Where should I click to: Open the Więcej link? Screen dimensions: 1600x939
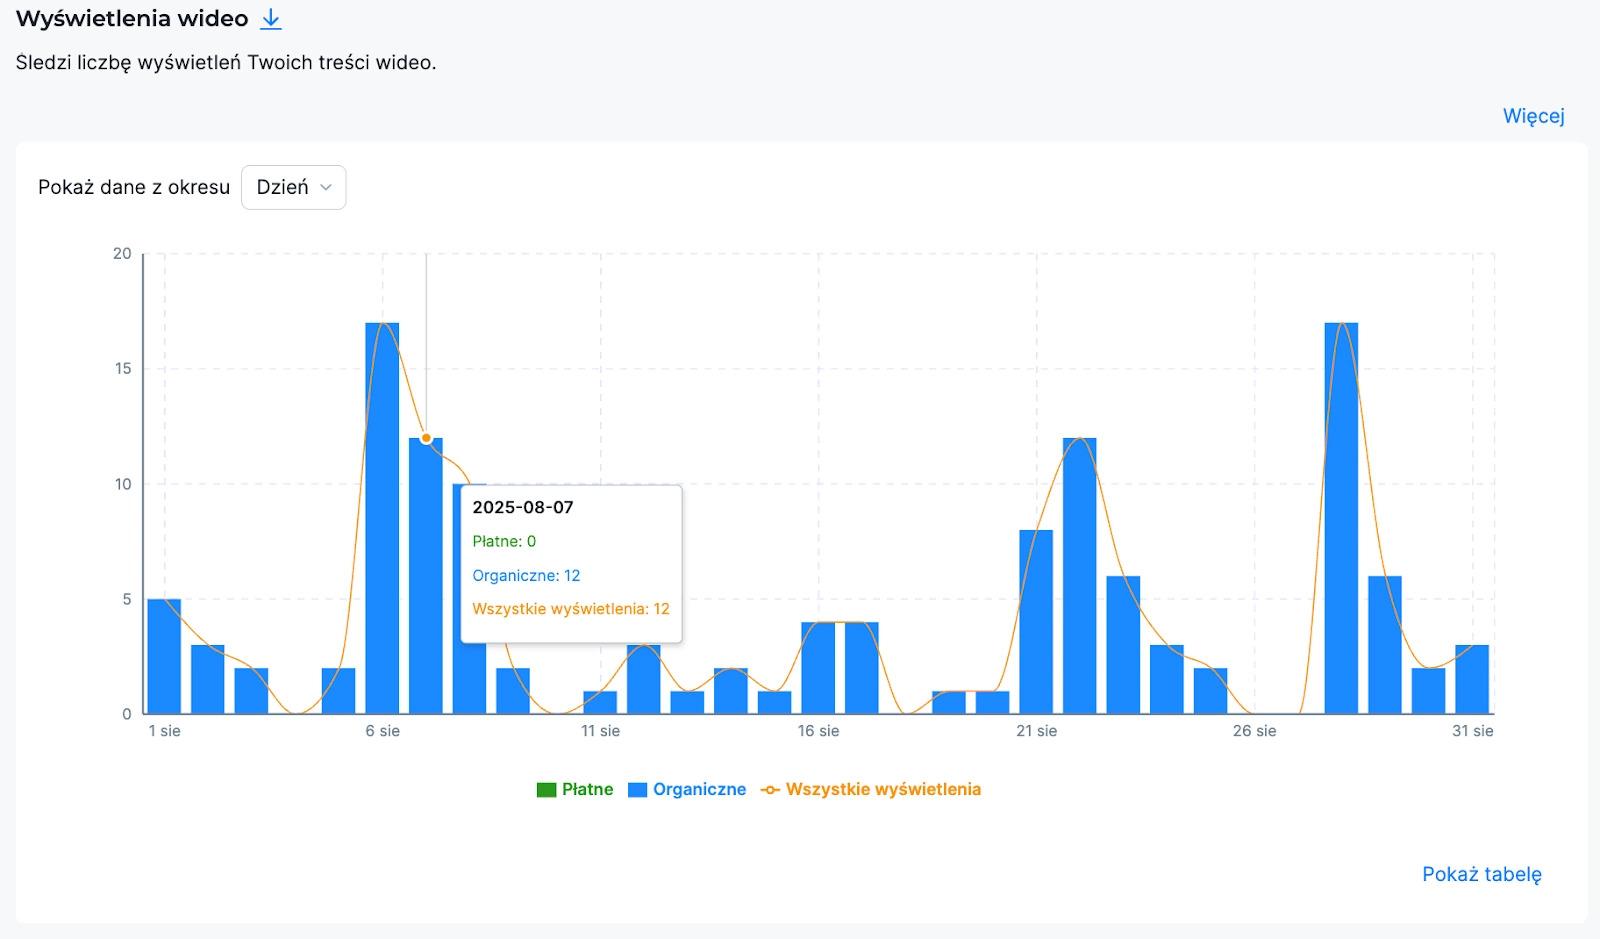click(1533, 116)
